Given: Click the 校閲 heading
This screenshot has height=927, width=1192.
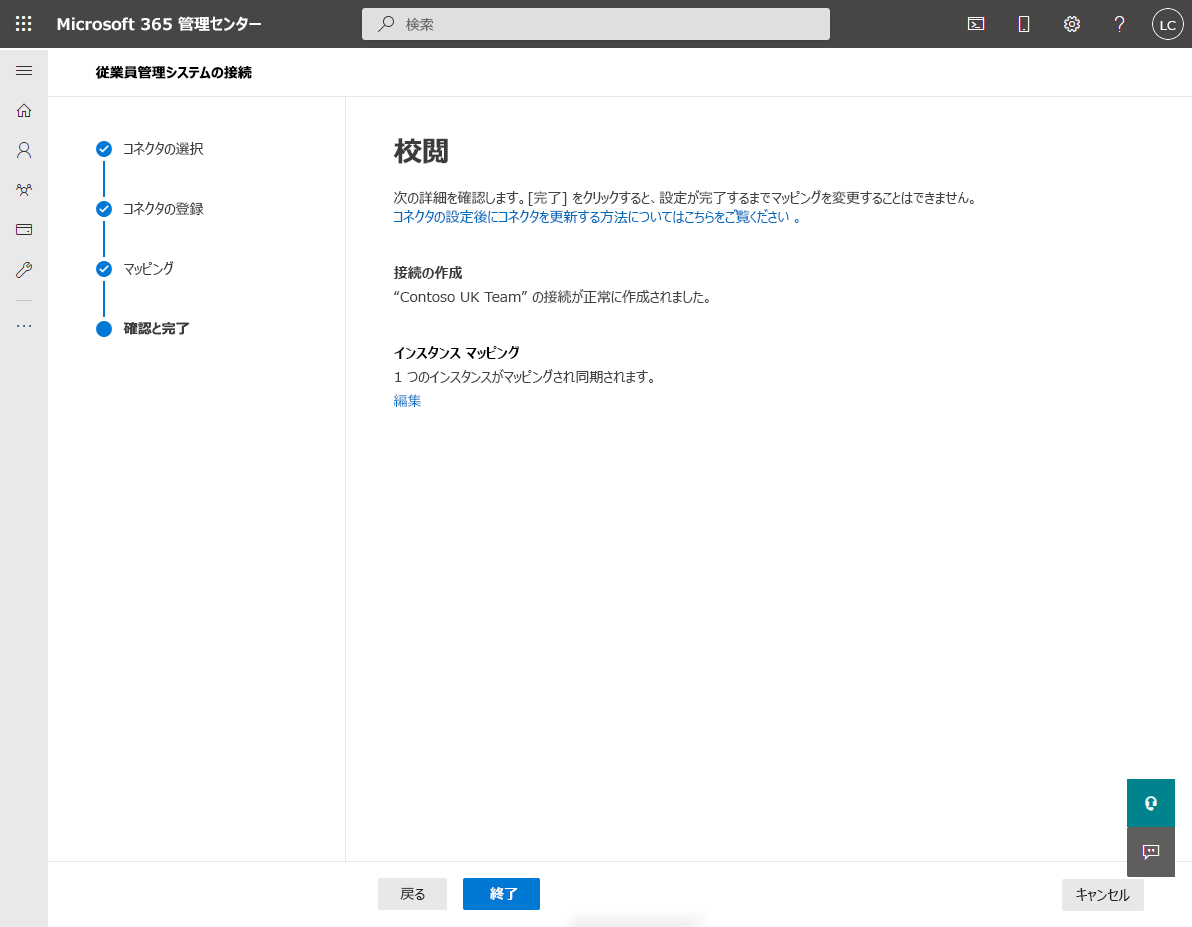Looking at the screenshot, I should [x=421, y=151].
